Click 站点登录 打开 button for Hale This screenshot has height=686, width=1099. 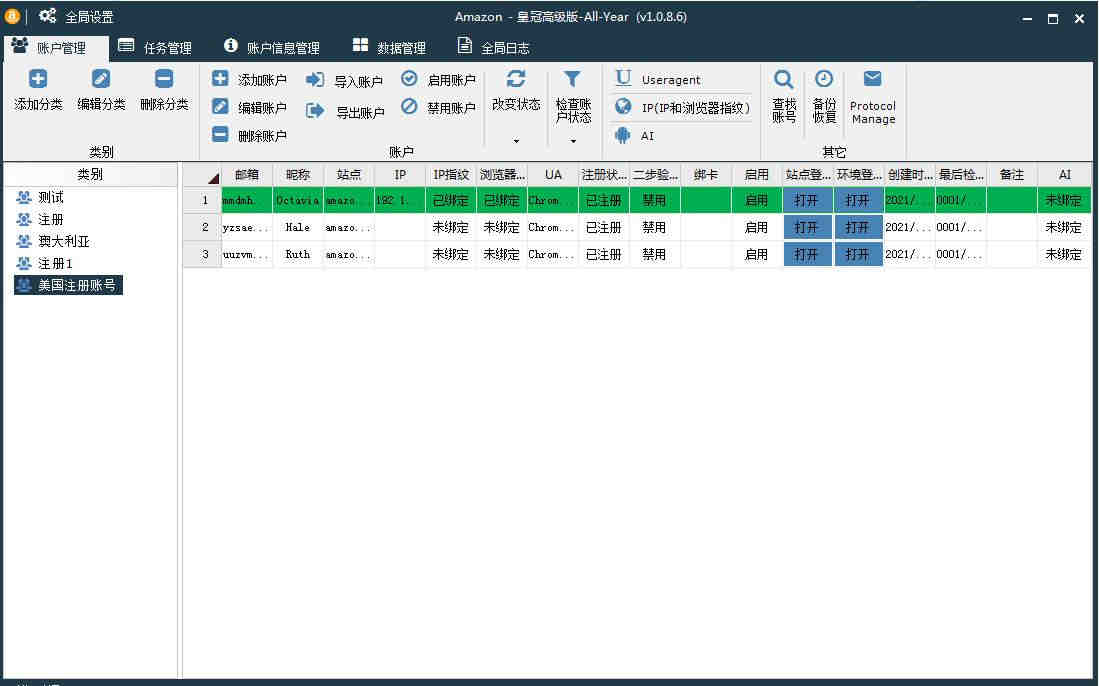pos(807,228)
